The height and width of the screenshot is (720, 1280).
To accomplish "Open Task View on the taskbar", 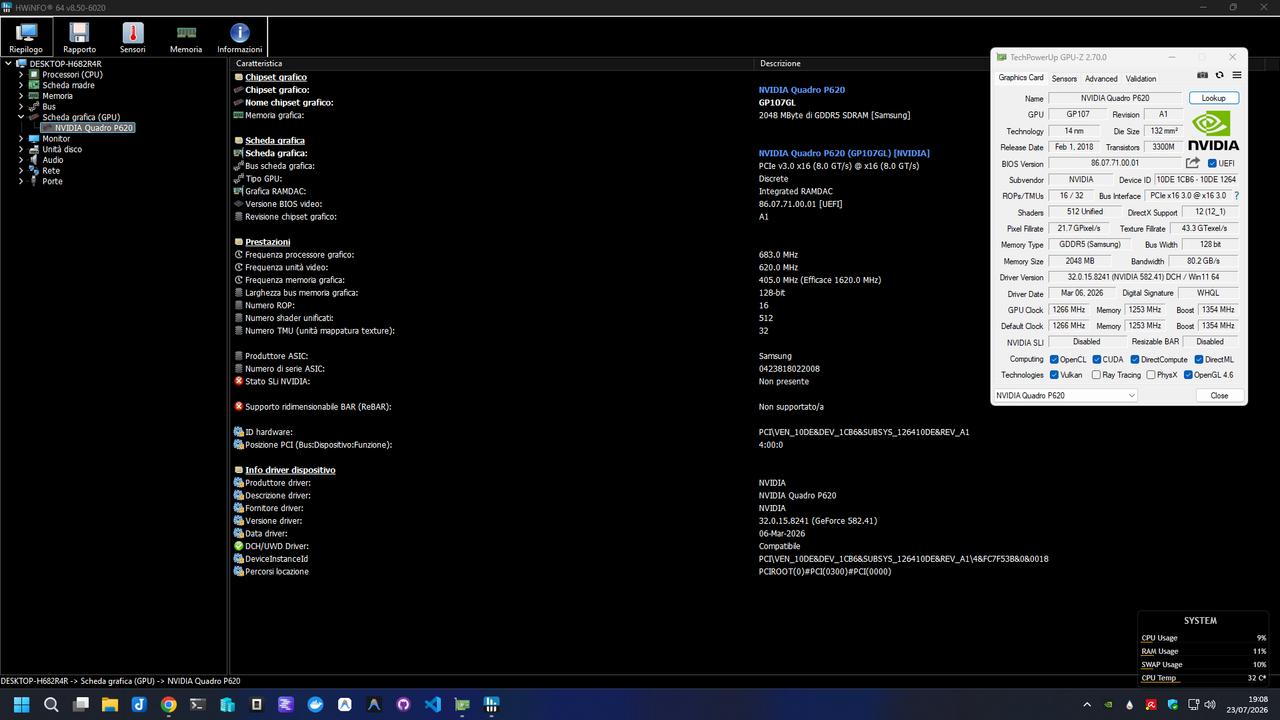I will coord(81,704).
